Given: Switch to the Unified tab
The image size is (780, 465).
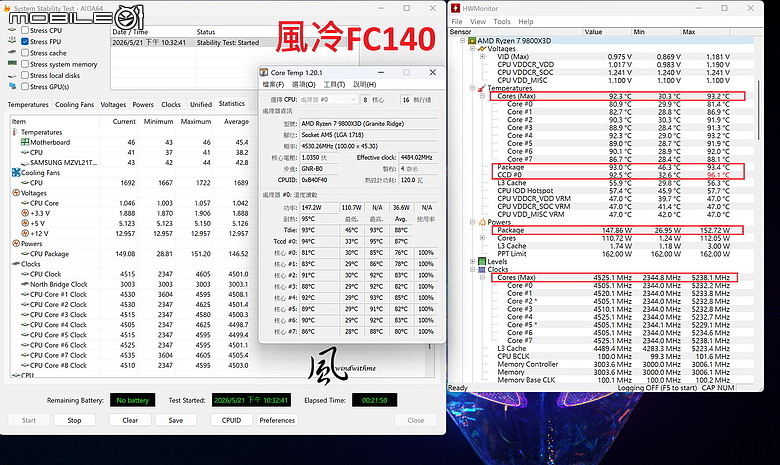Looking at the screenshot, I should pyautogui.click(x=200, y=104).
